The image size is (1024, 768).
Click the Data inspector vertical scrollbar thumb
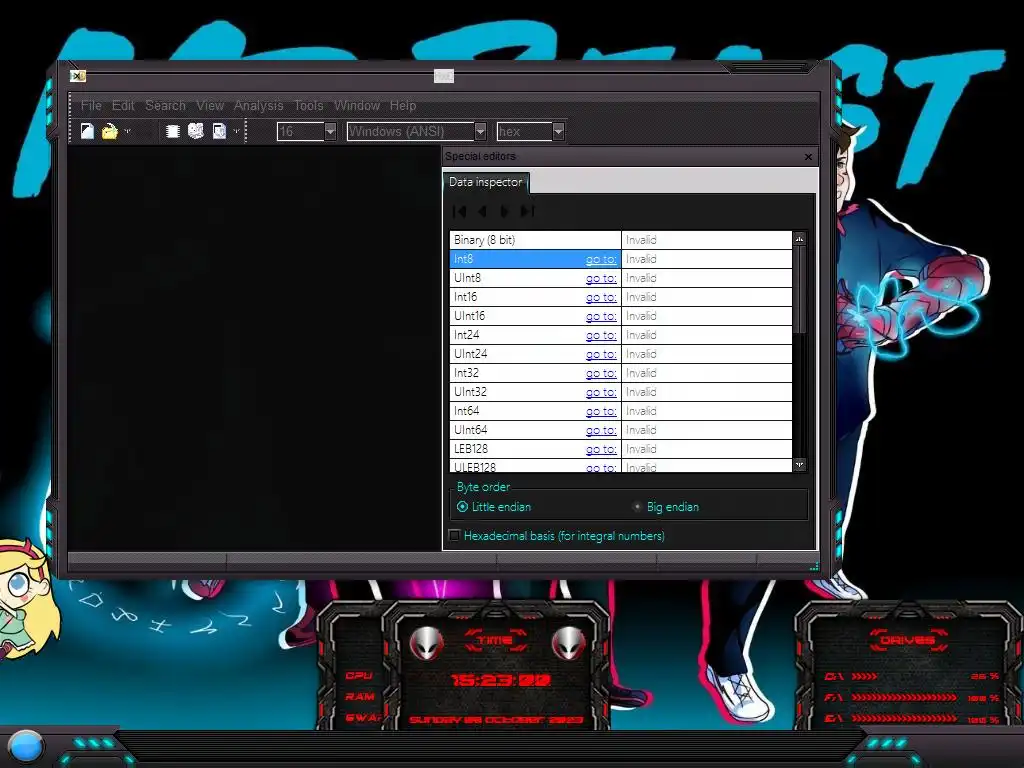point(799,289)
